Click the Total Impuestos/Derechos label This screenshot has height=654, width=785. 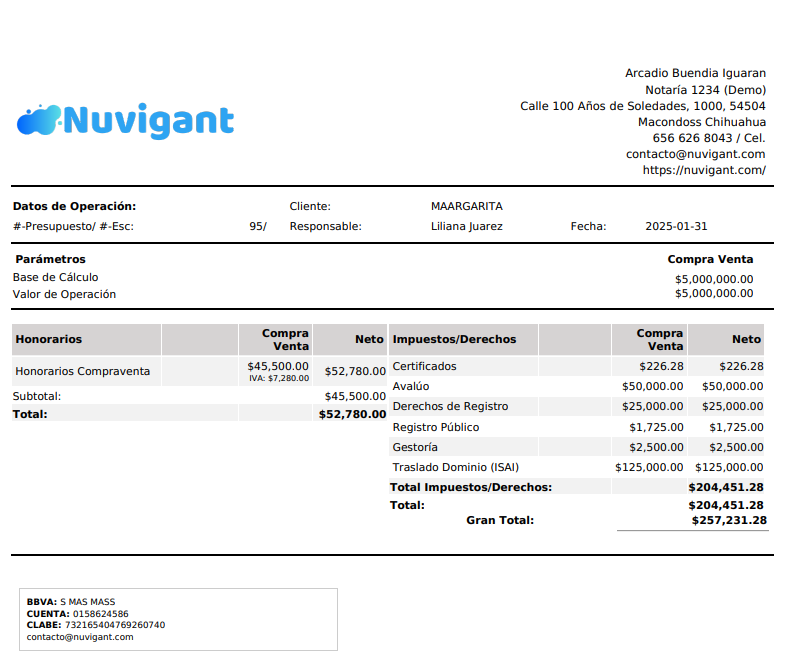471,487
